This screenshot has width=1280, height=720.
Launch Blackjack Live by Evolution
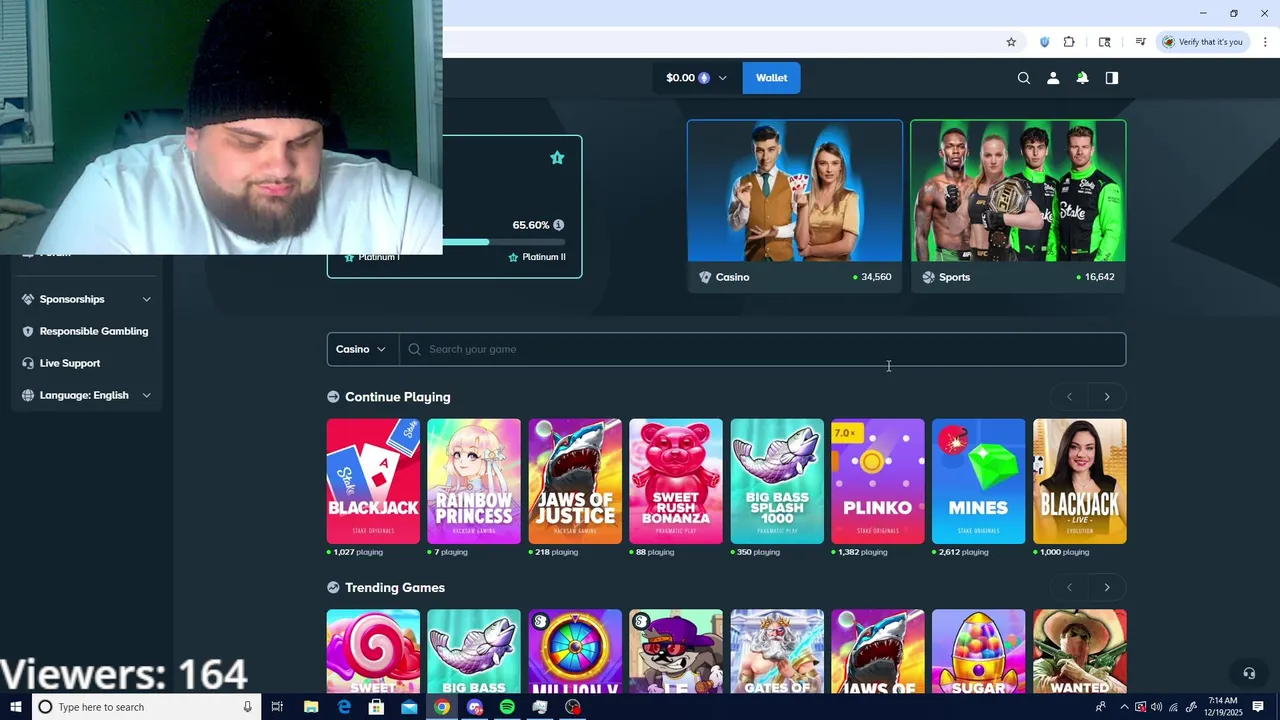[x=1080, y=481]
